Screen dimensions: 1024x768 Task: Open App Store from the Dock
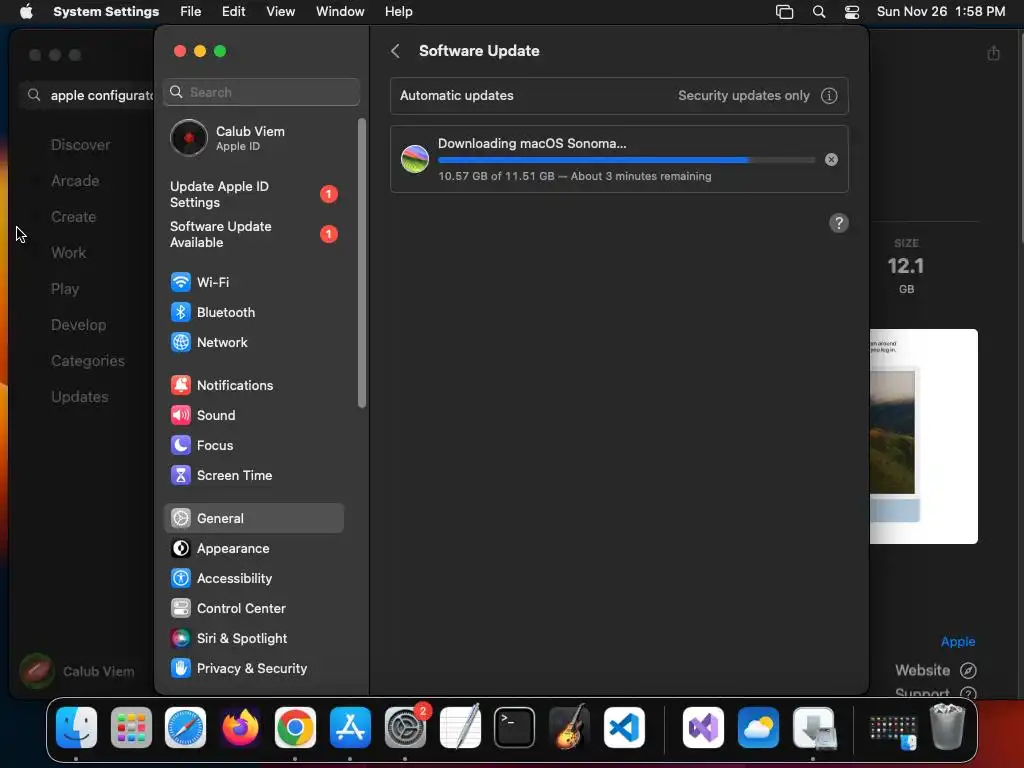point(350,728)
